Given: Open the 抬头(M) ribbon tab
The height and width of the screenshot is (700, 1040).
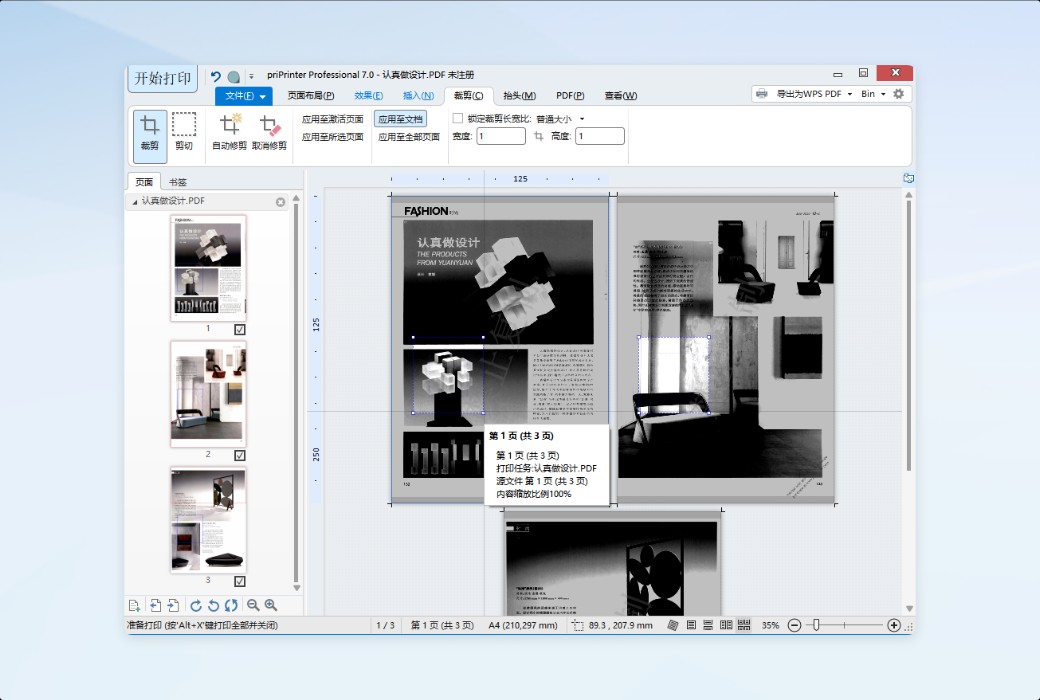Looking at the screenshot, I should coord(519,96).
